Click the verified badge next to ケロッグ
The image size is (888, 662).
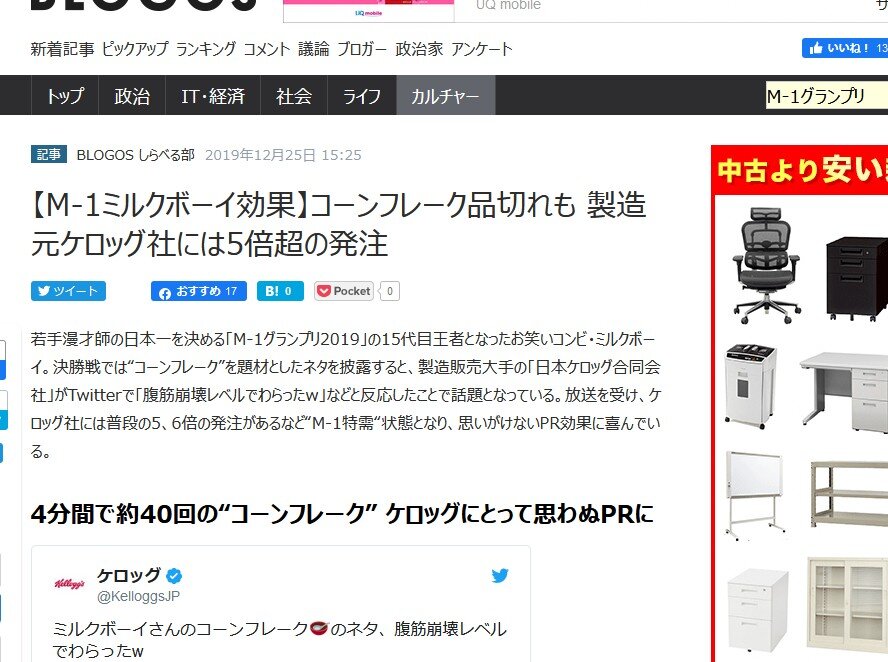[x=174, y=576]
